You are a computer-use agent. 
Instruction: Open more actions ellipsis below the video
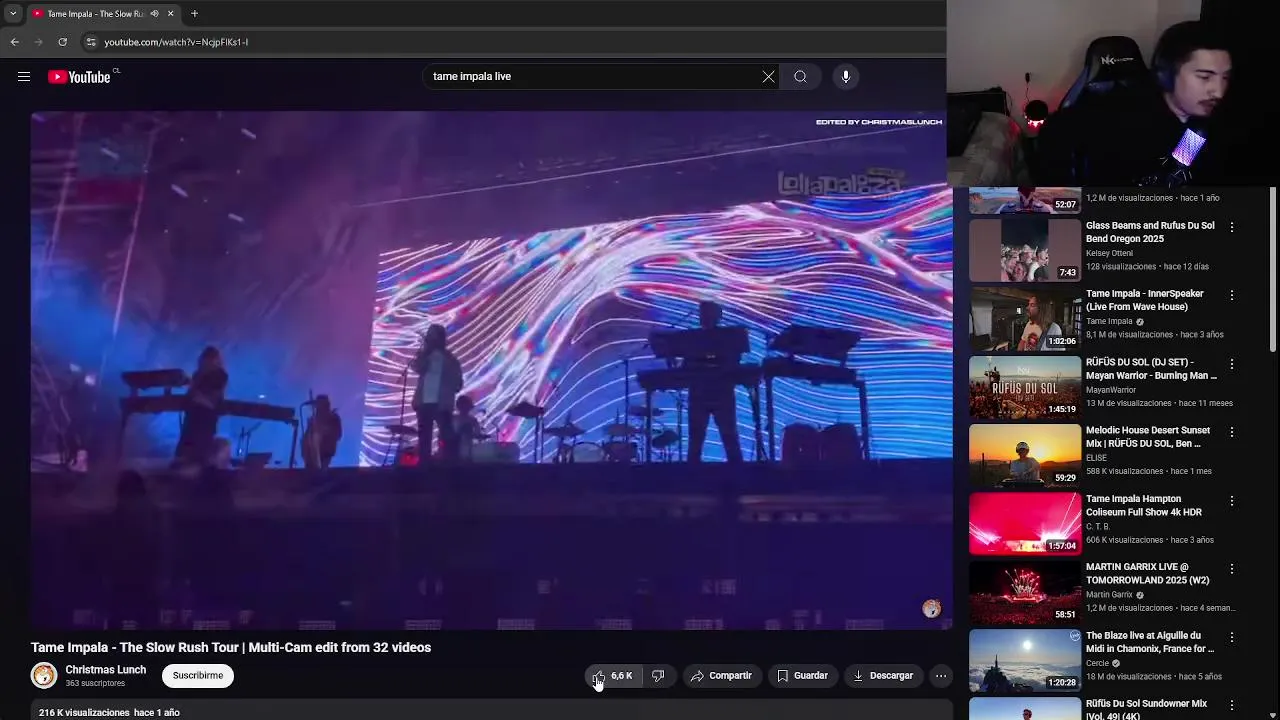(x=941, y=676)
